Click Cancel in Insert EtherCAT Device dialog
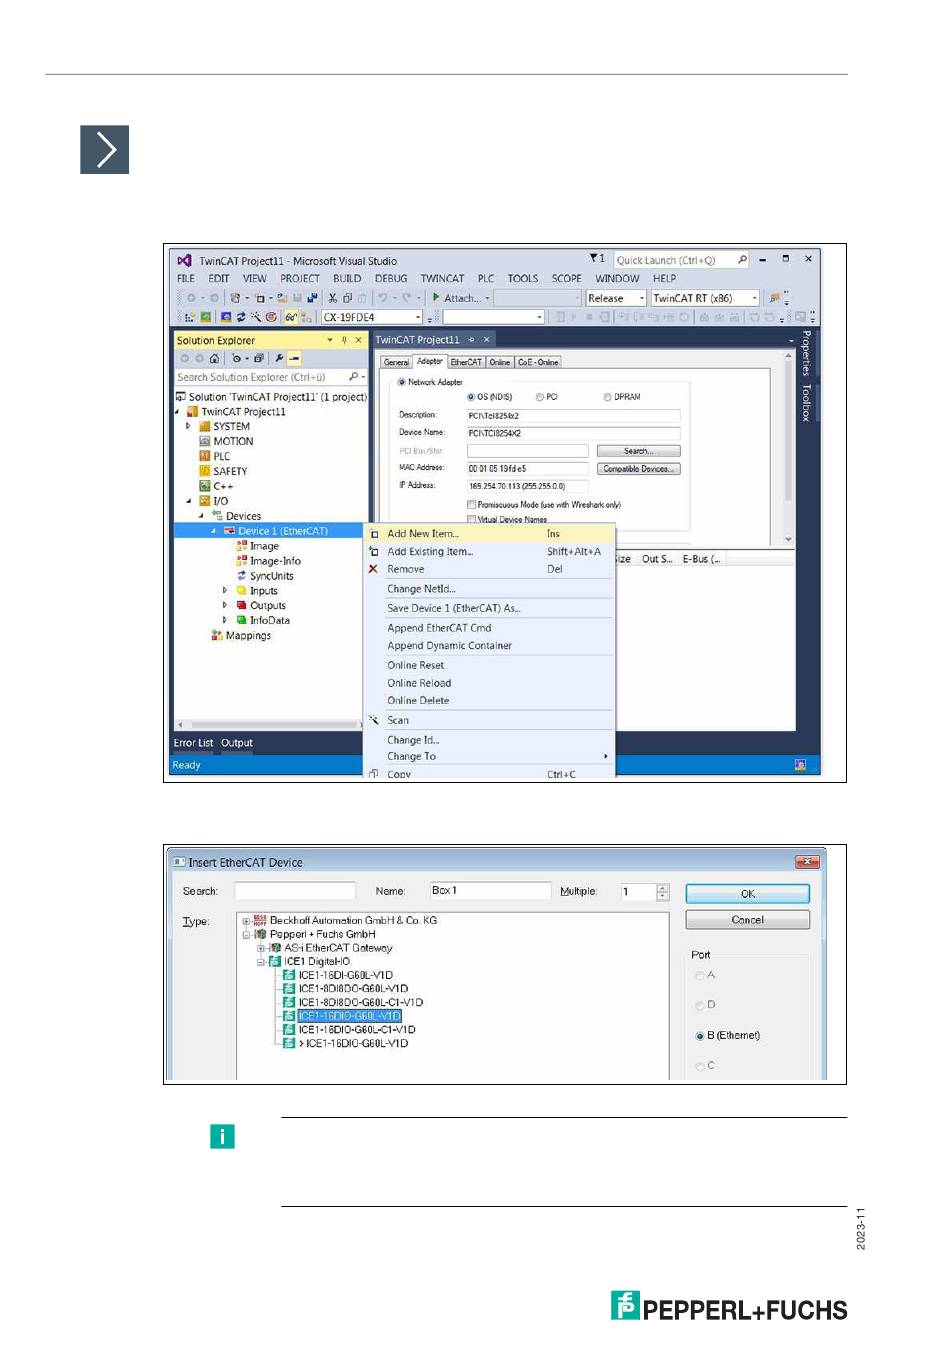 pos(748,920)
